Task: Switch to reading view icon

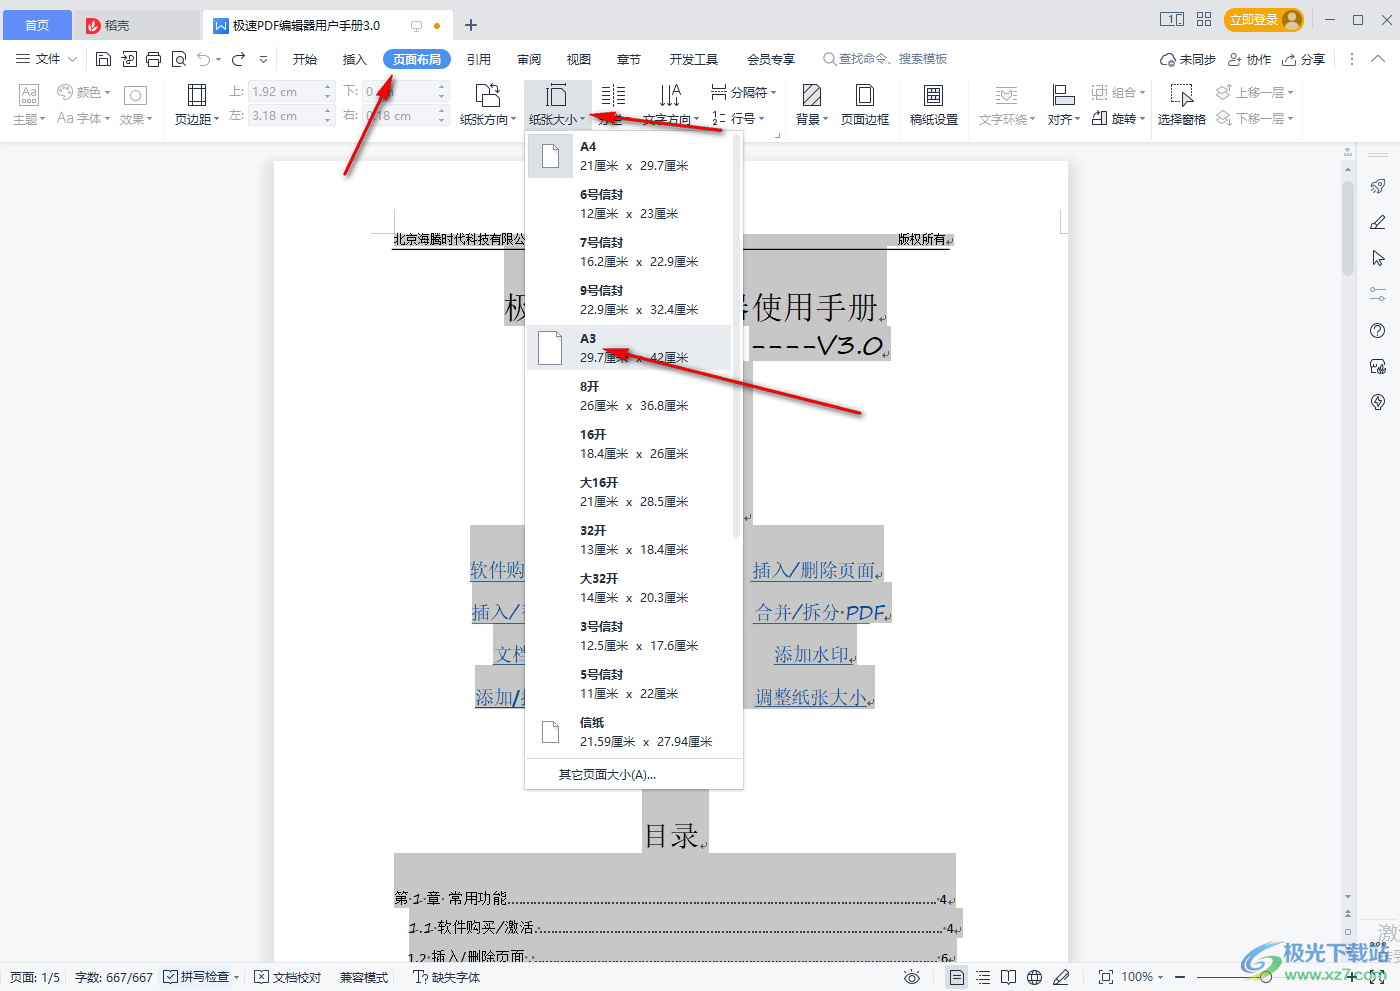Action: coord(1009,977)
